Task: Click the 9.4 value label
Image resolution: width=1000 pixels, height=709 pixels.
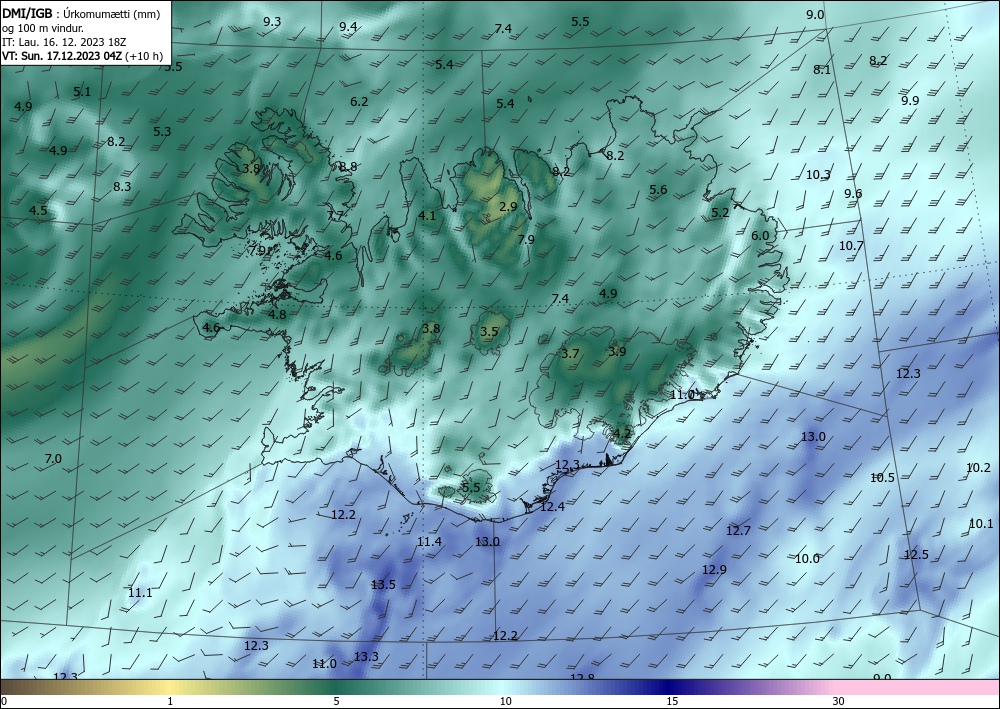Action: coord(348,27)
